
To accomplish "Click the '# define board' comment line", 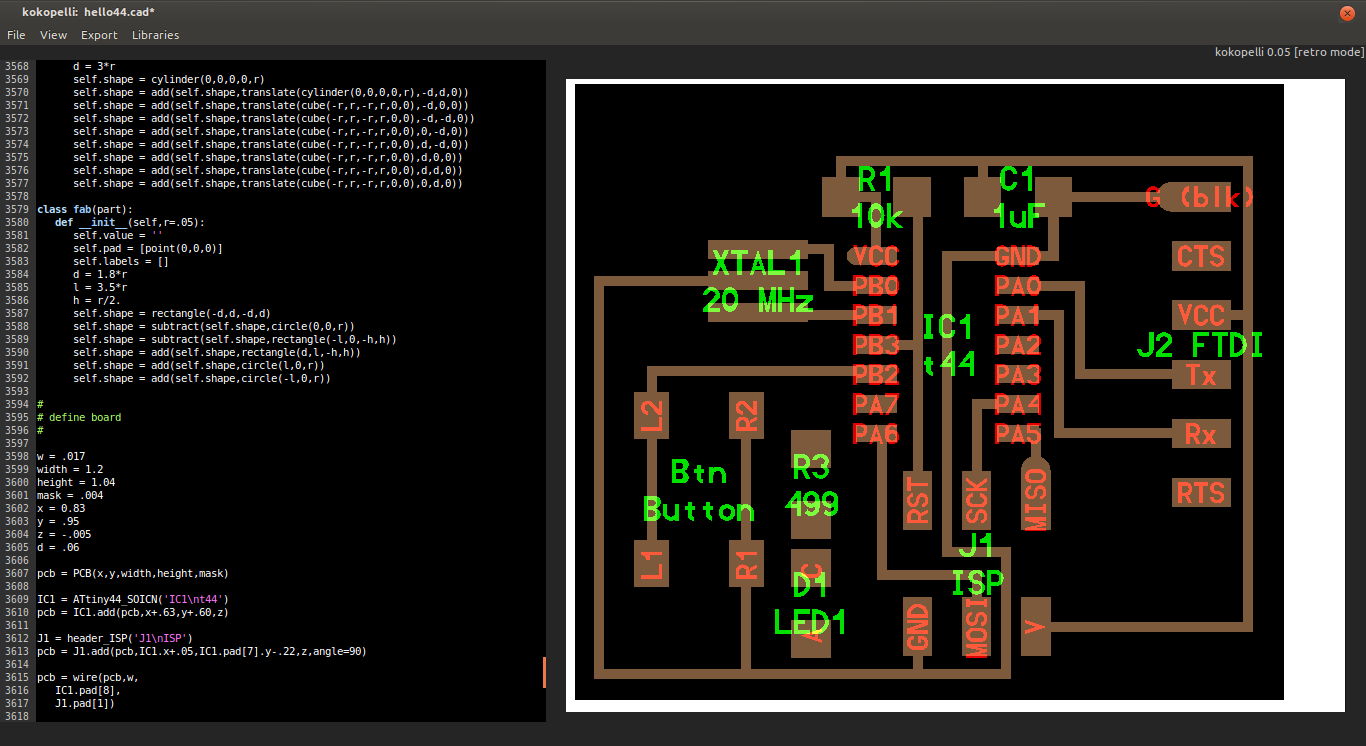I will pyautogui.click(x=79, y=417).
